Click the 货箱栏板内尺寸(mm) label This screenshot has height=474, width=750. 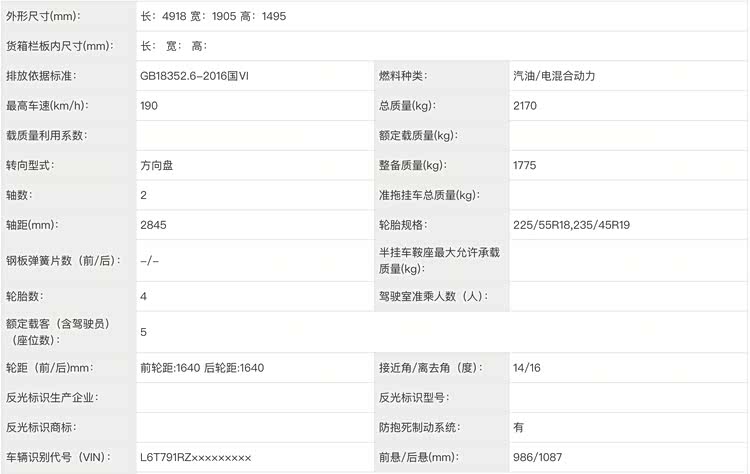58,46
